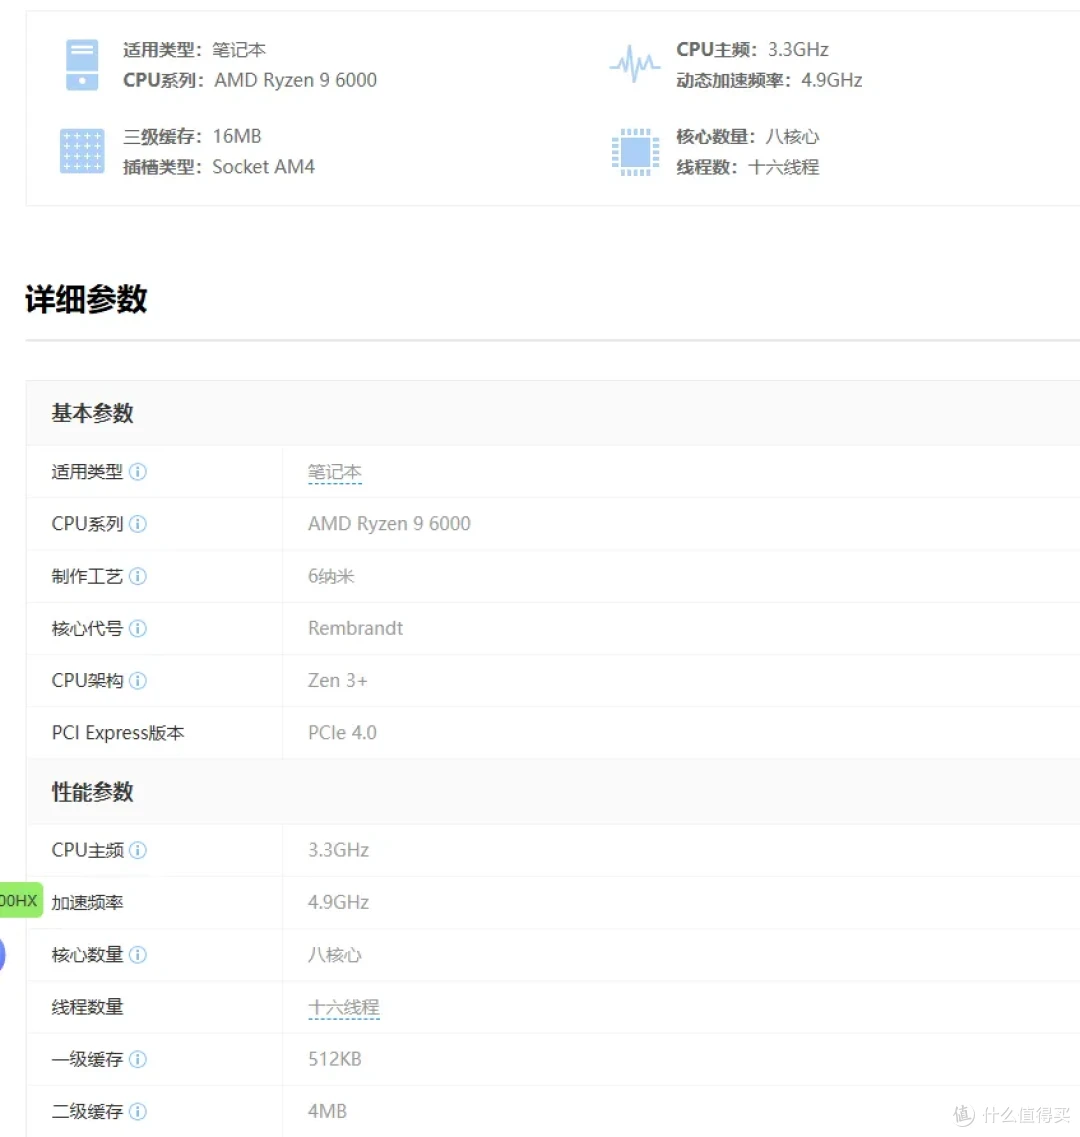Click the chip icon beside 核心数量
This screenshot has height=1137, width=1080.
[x=635, y=152]
